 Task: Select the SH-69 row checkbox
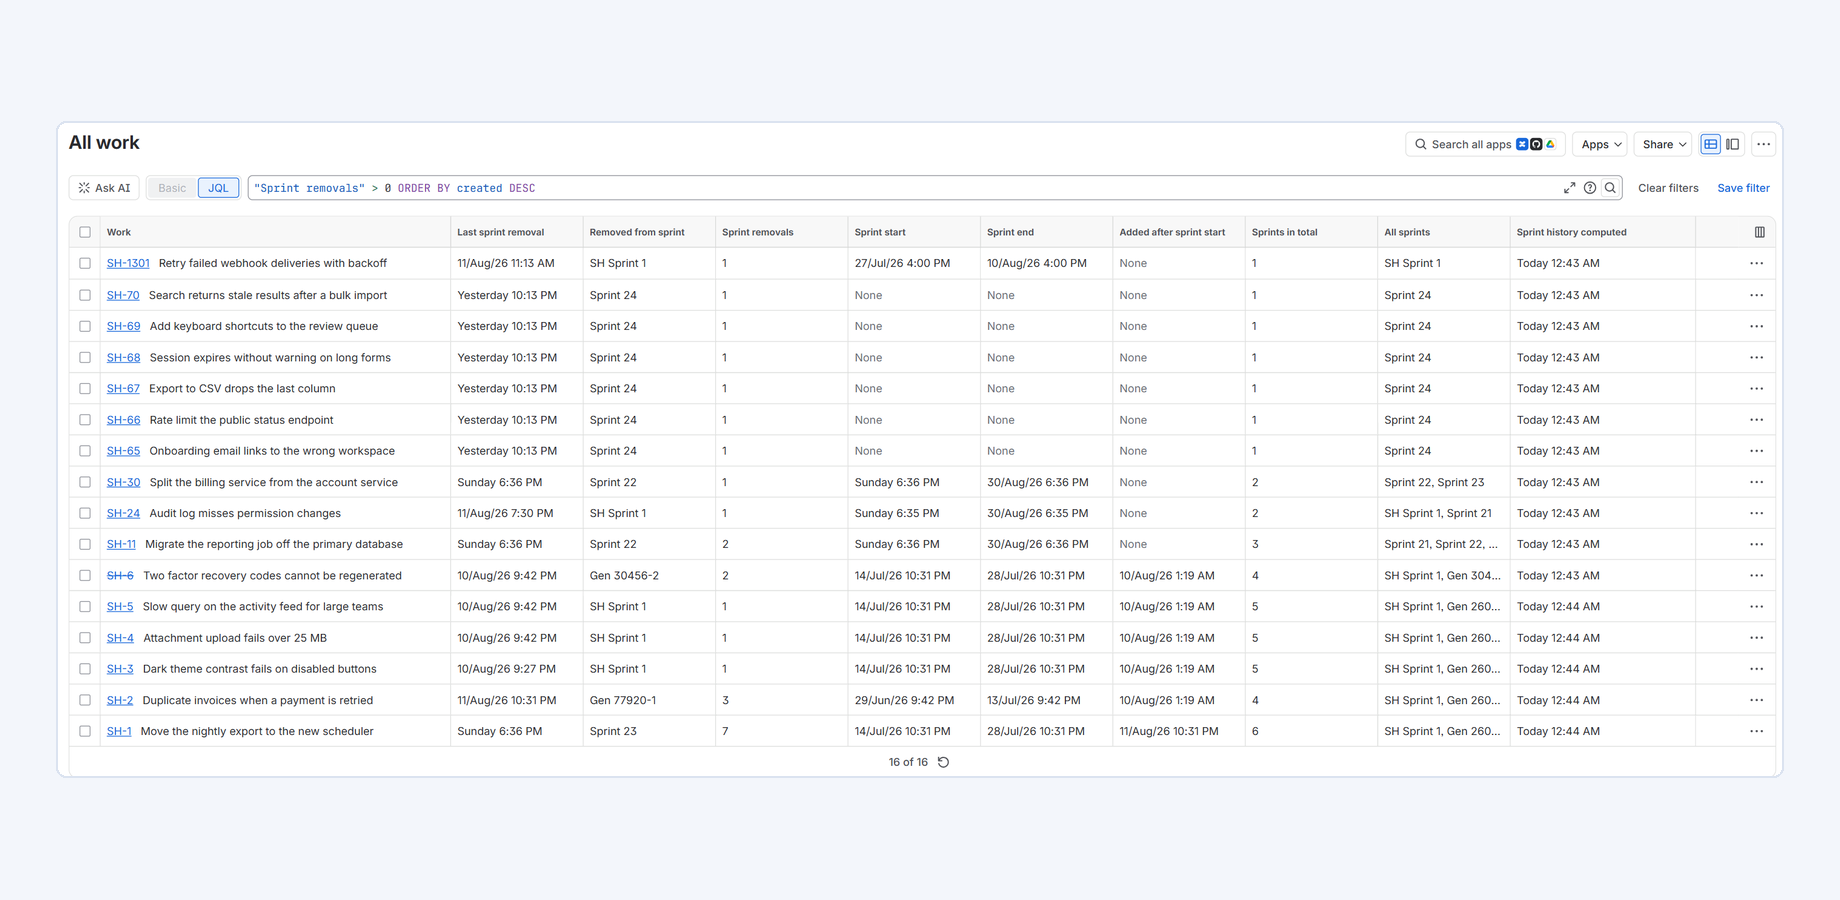85,326
